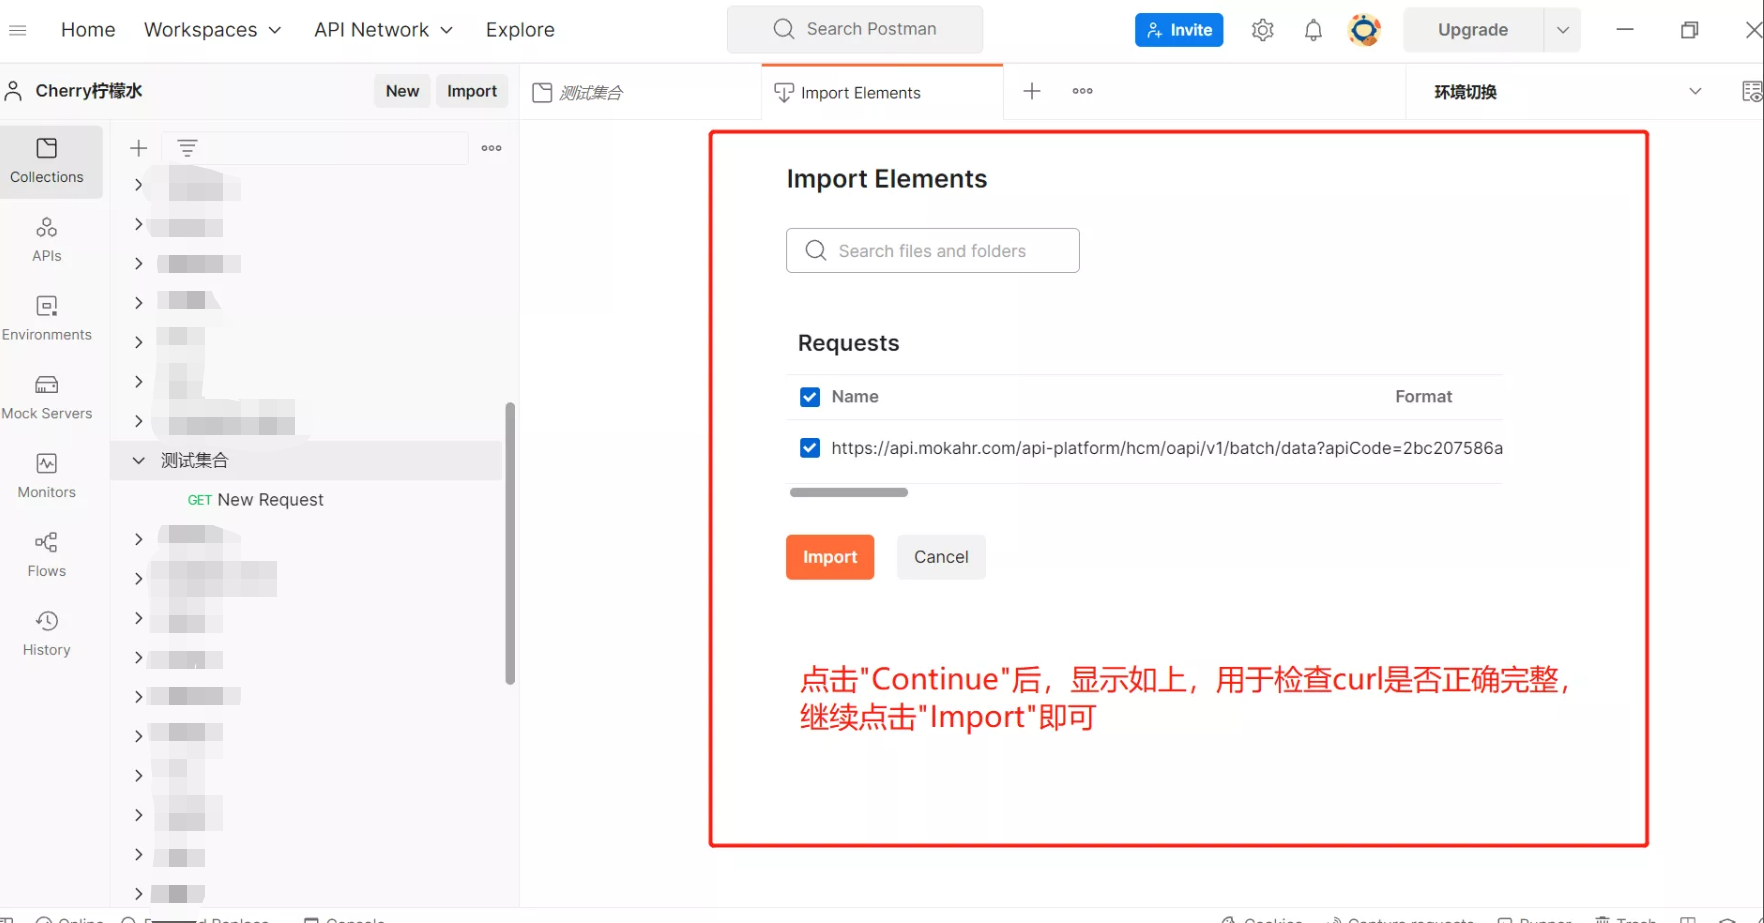This screenshot has width=1764, height=923.
Task: Open the APIs sidebar section
Action: (x=47, y=240)
